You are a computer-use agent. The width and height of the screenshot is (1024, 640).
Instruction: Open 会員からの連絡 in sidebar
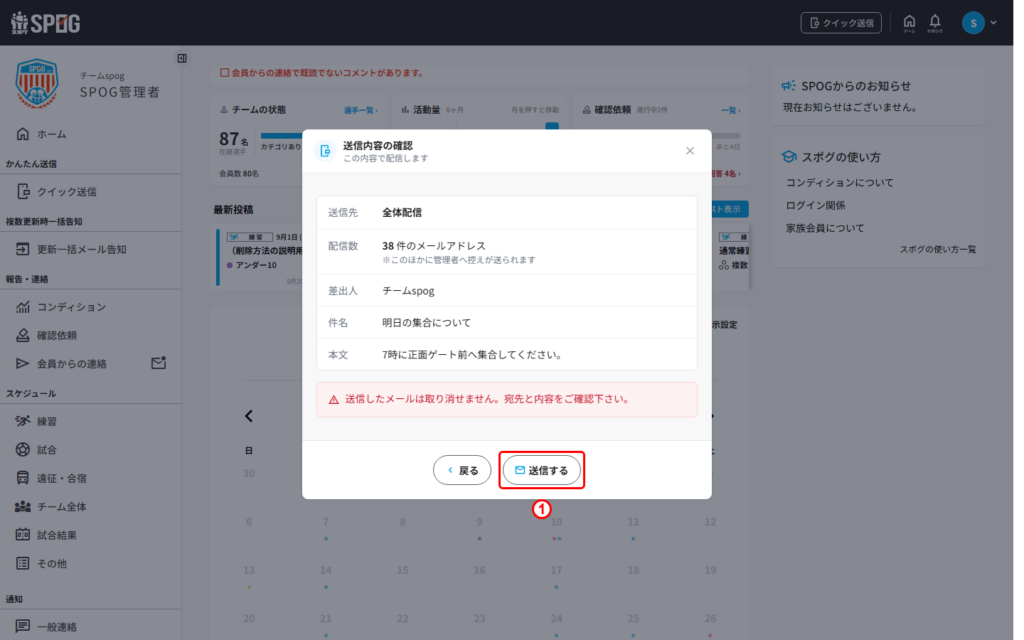72,364
